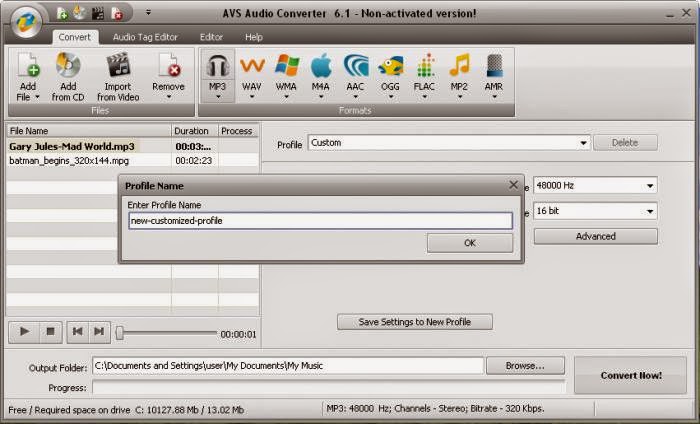Select the AAC format icon

355,66
